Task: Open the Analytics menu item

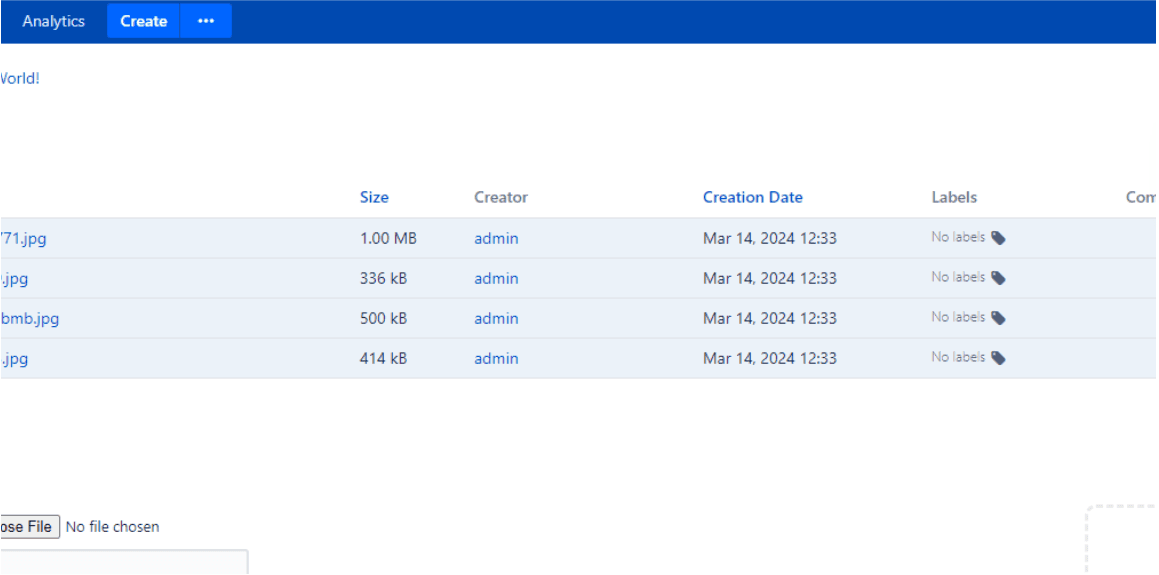Action: (54, 21)
